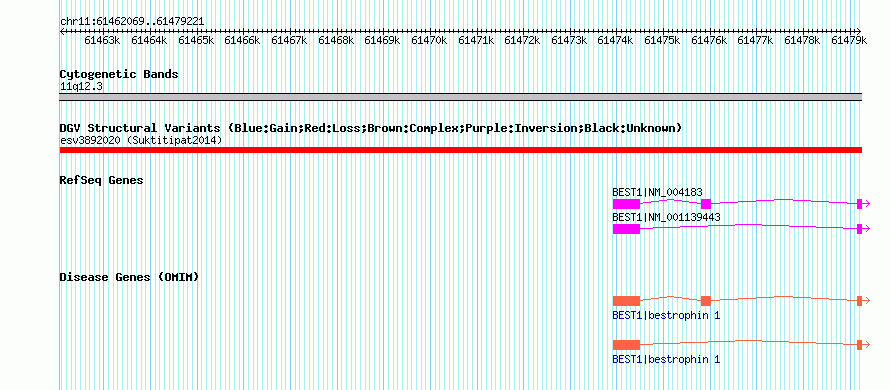Click the 11q12.3 band label
890x390 pixels.
(x=81, y=87)
